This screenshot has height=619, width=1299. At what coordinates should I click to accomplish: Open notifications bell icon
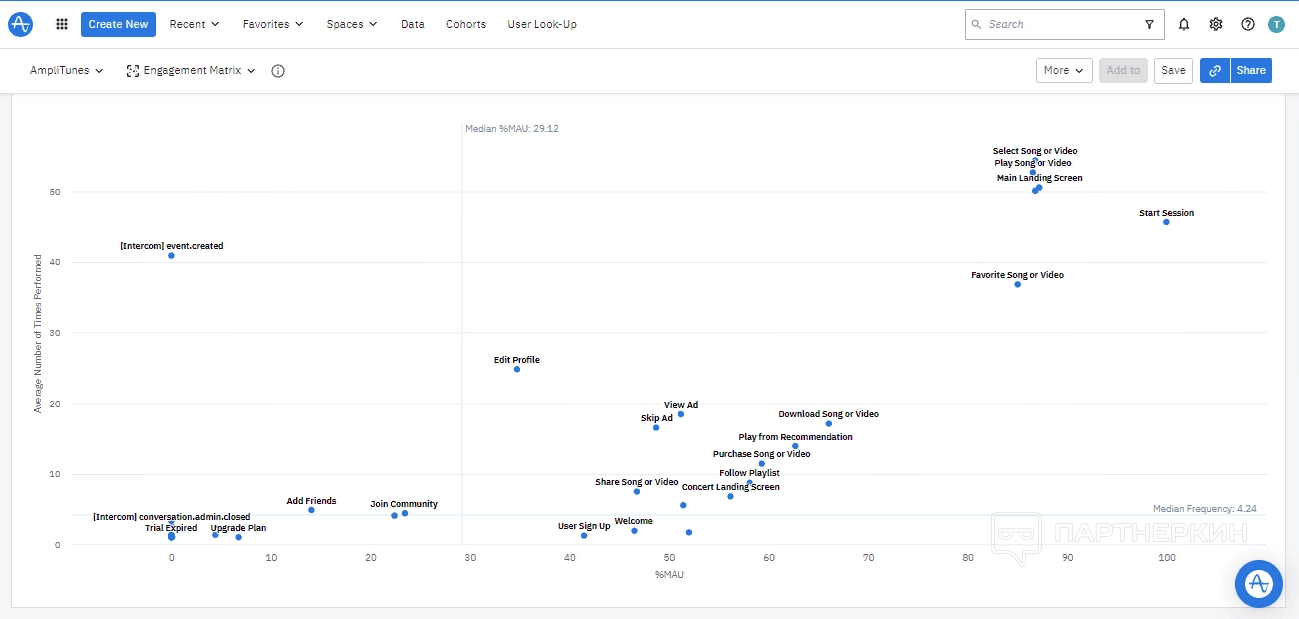click(1184, 24)
